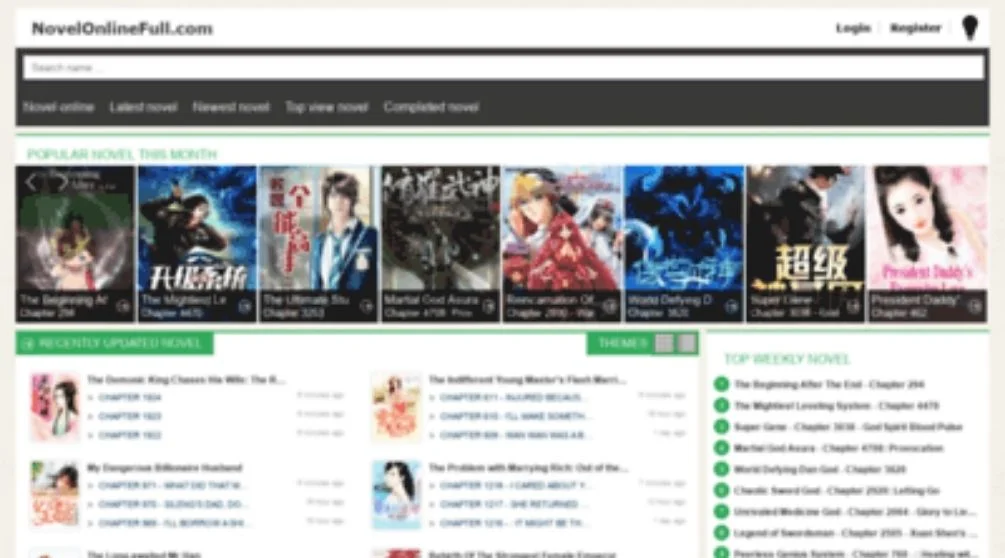Open Super Gene cover card
The height and width of the screenshot is (558, 1005).
pos(806,243)
